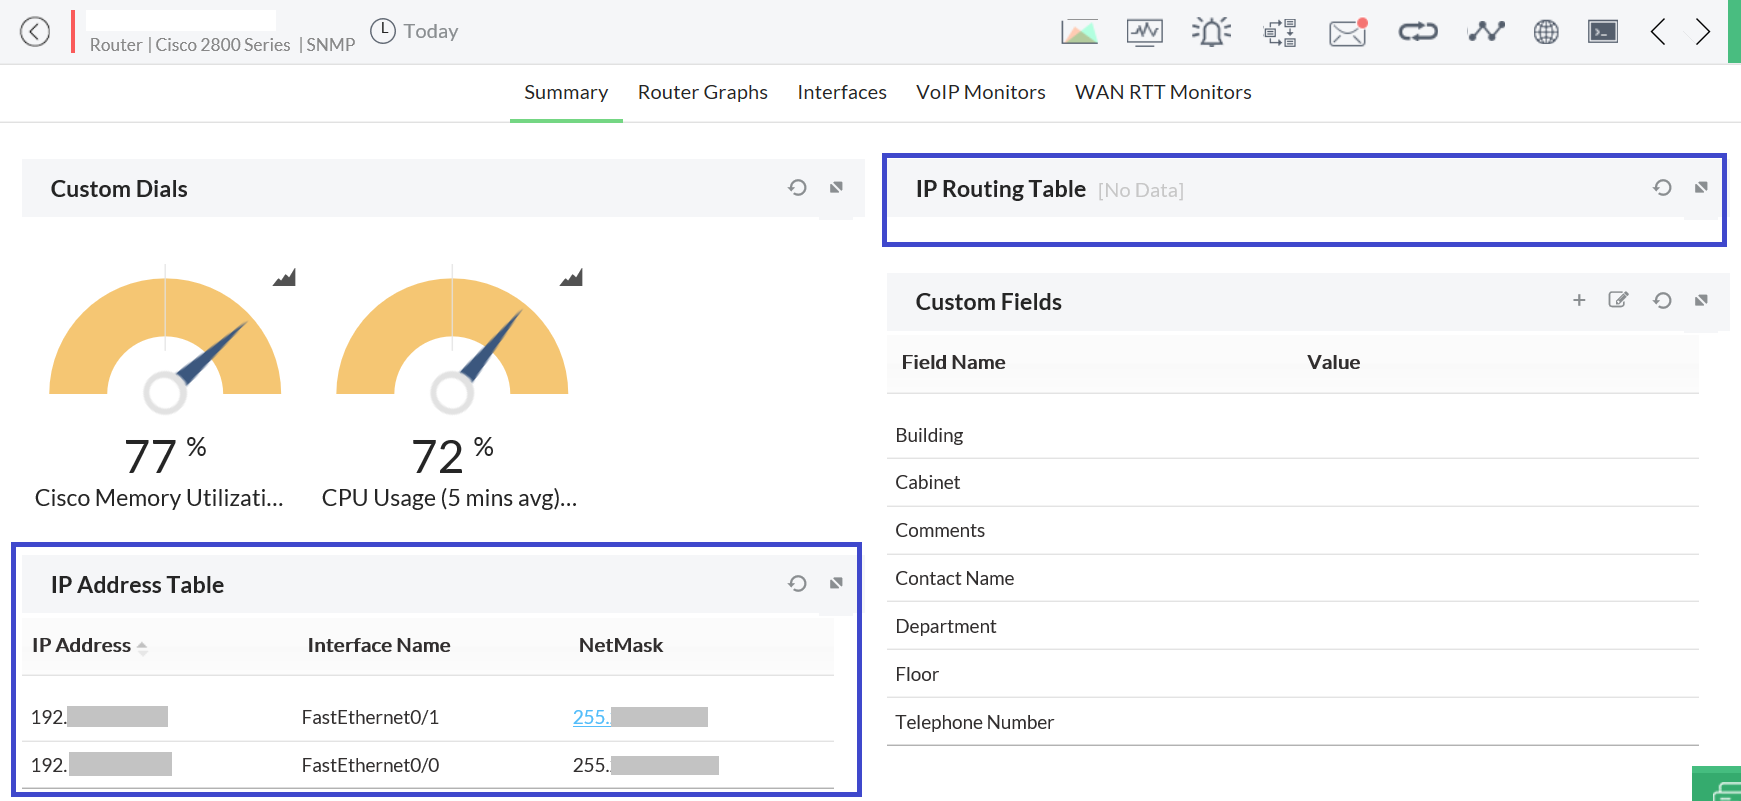Add a new custom field with plus icon
1741x801 pixels.
pyautogui.click(x=1579, y=300)
